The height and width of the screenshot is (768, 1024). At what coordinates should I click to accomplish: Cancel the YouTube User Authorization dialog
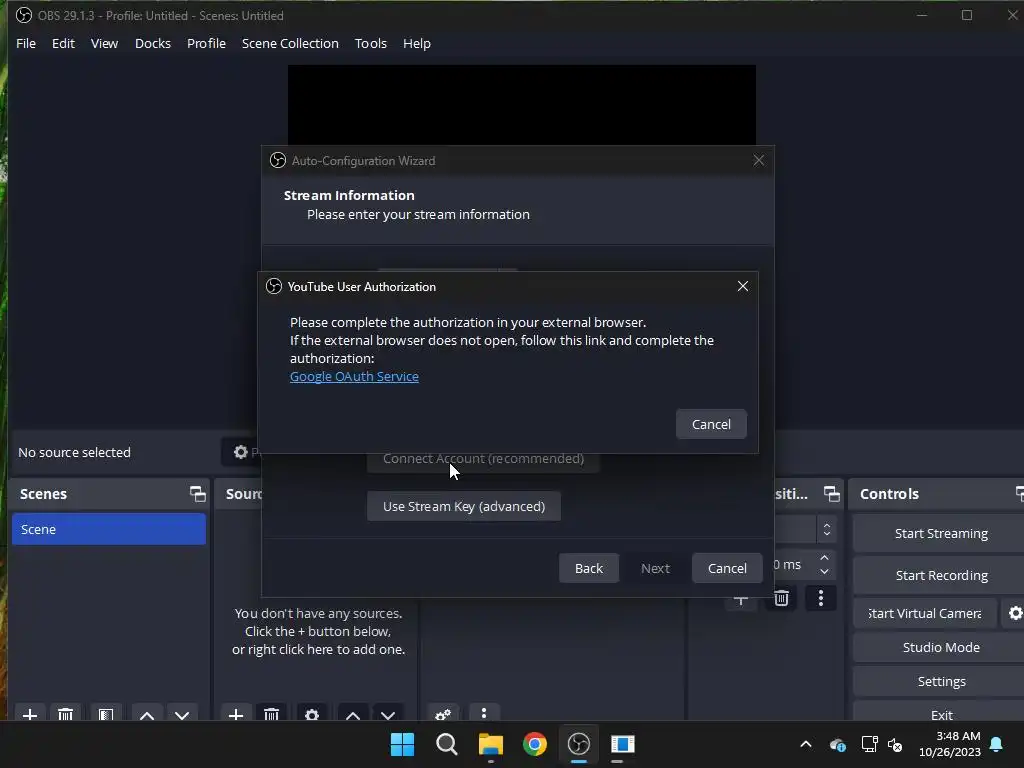click(711, 424)
